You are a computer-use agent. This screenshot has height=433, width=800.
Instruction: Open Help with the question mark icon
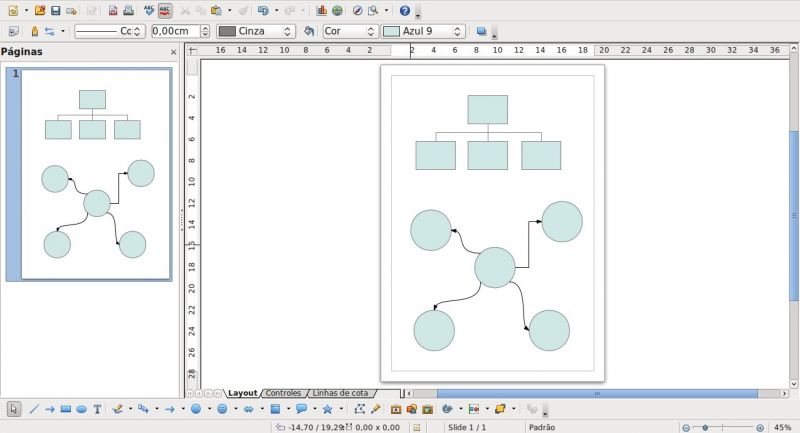405,10
